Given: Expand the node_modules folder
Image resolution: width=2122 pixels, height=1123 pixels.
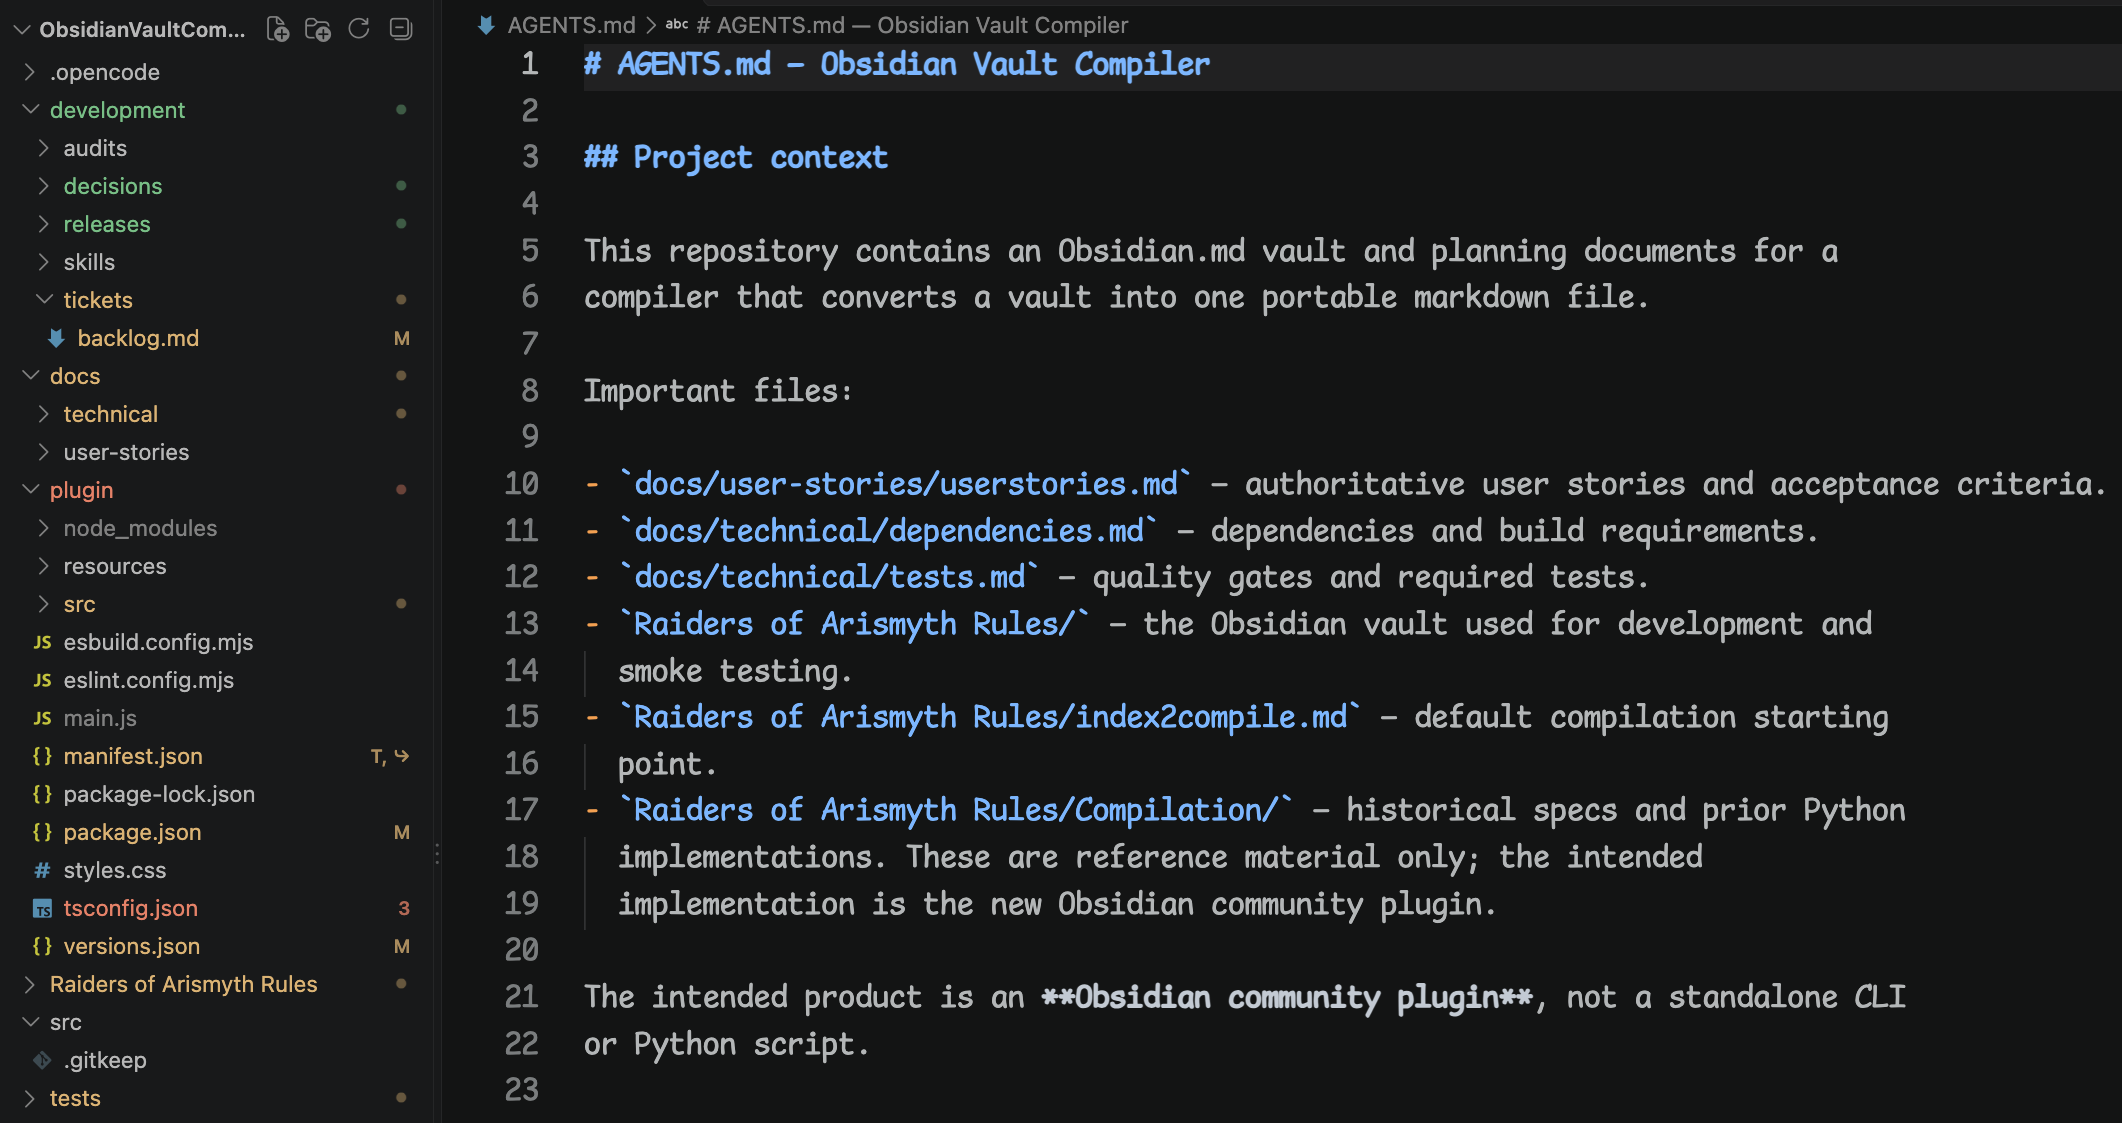Looking at the screenshot, I should (x=43, y=528).
